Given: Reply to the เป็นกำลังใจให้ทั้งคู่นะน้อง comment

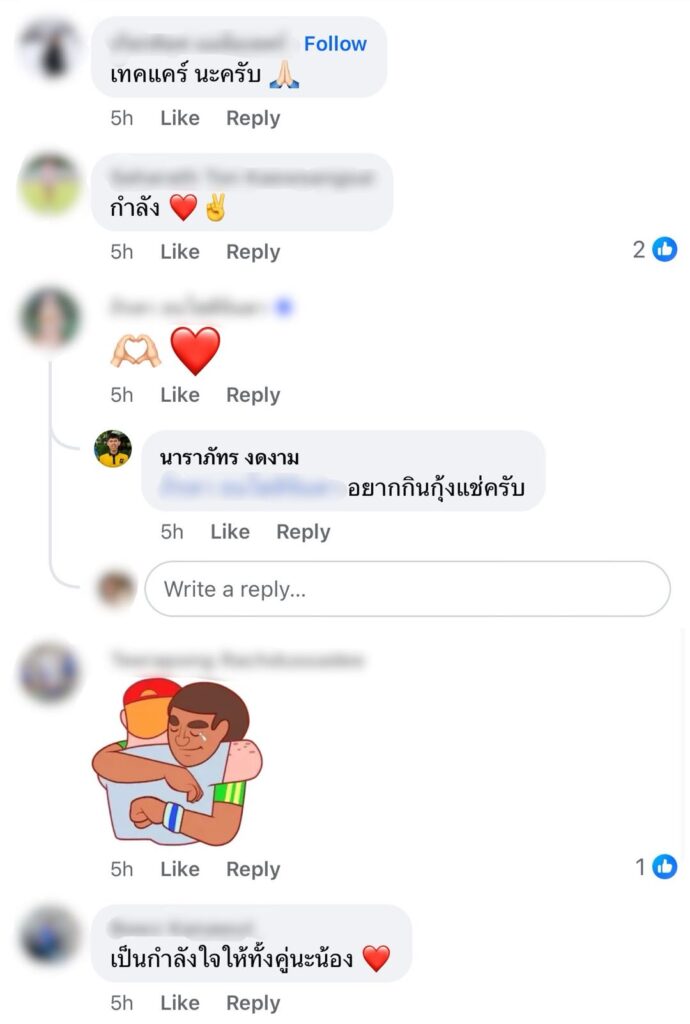Looking at the screenshot, I should [253, 1002].
